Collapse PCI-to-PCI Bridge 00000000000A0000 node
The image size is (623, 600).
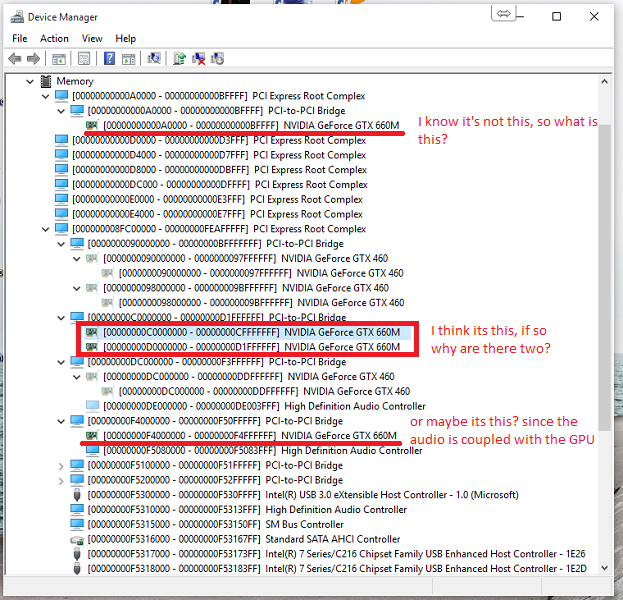(61, 111)
